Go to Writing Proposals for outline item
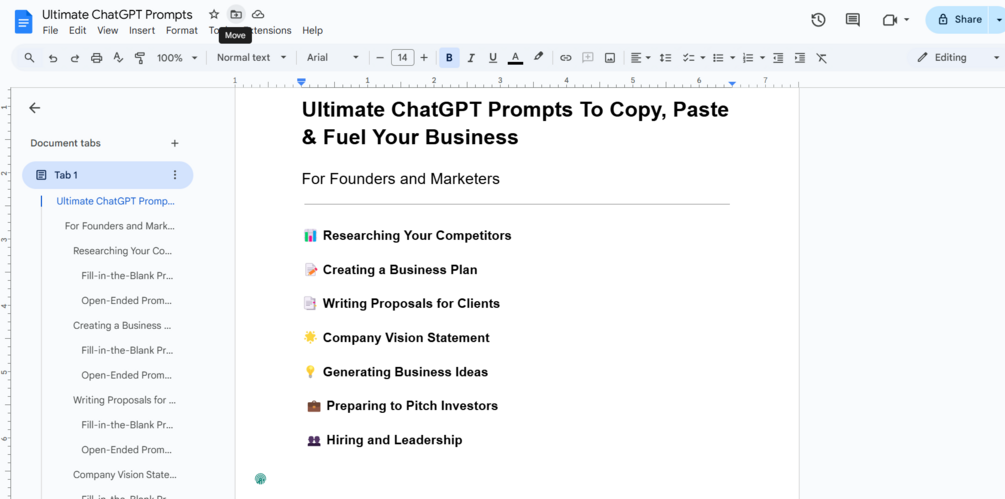The height and width of the screenshot is (499, 1005). click(x=124, y=400)
